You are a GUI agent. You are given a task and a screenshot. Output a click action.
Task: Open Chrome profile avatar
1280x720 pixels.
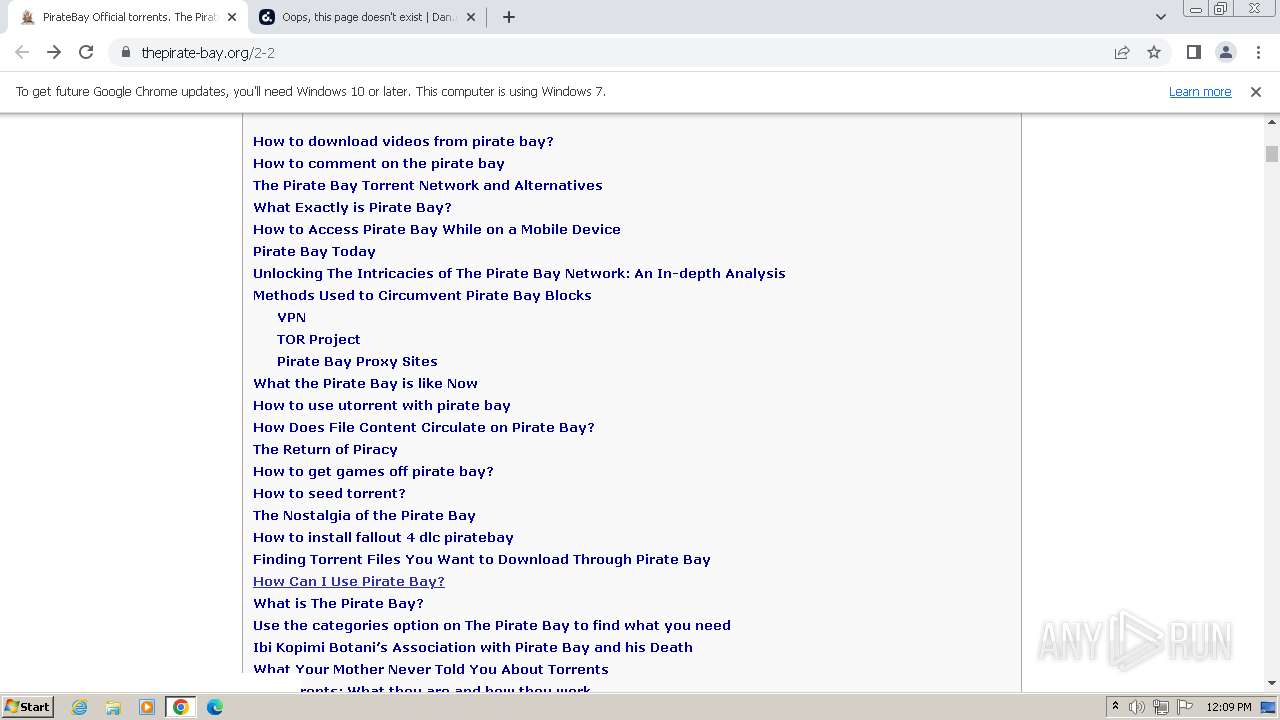pyautogui.click(x=1225, y=52)
